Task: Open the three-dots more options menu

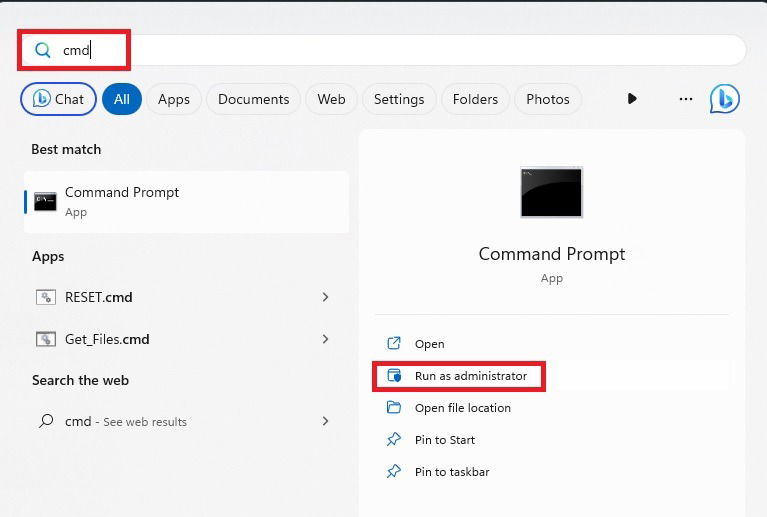Action: tap(686, 99)
